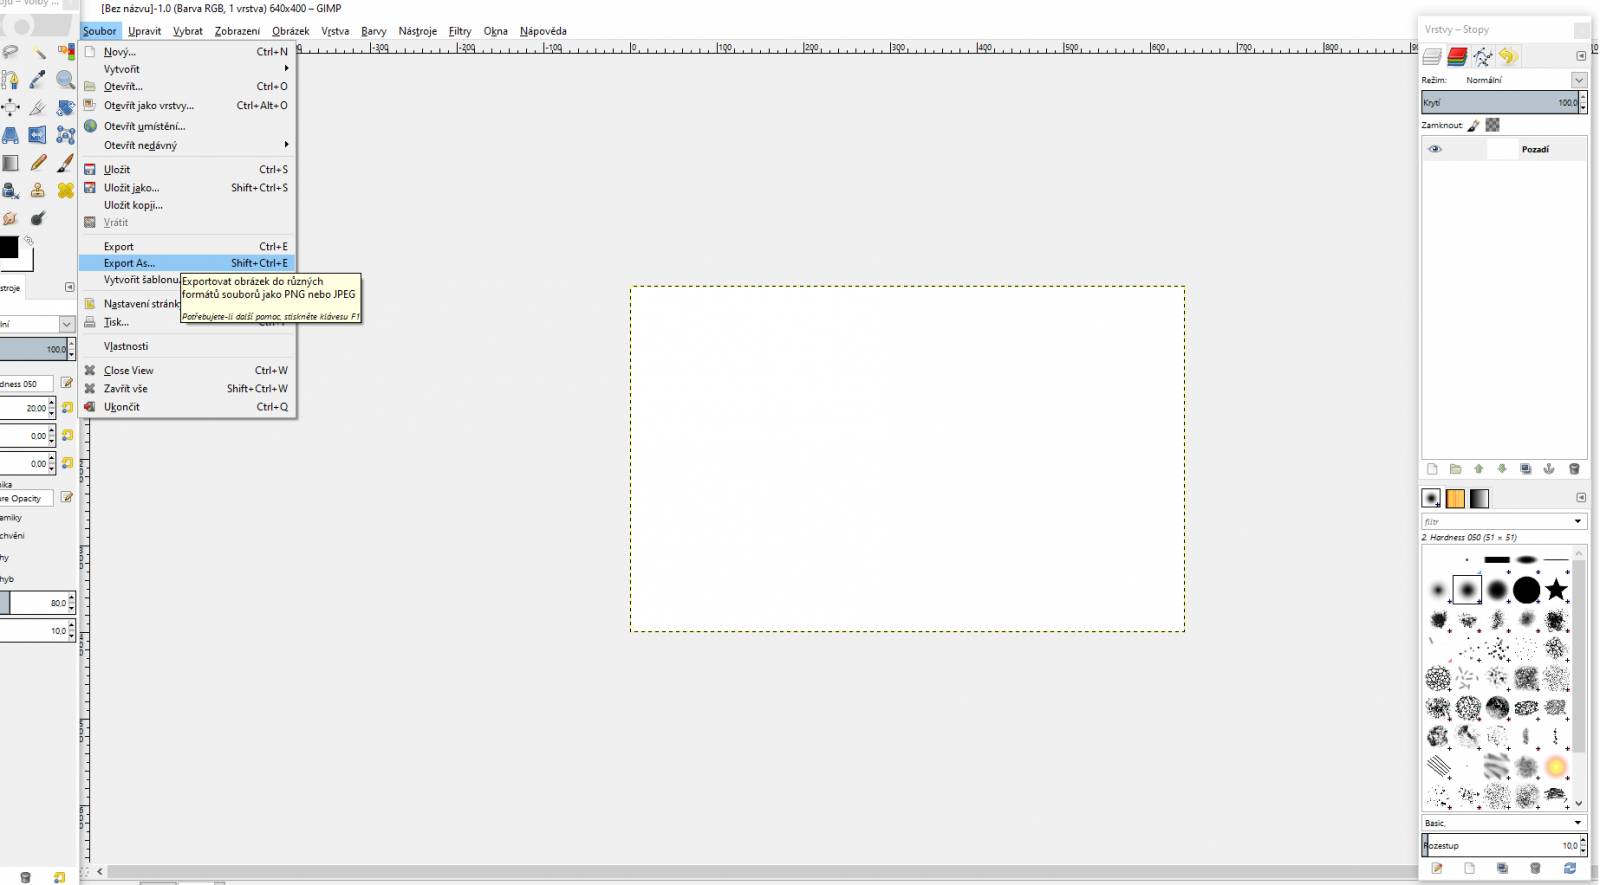Refresh brushes list icon
Screen dimensions: 1600x885
(x=1570, y=868)
